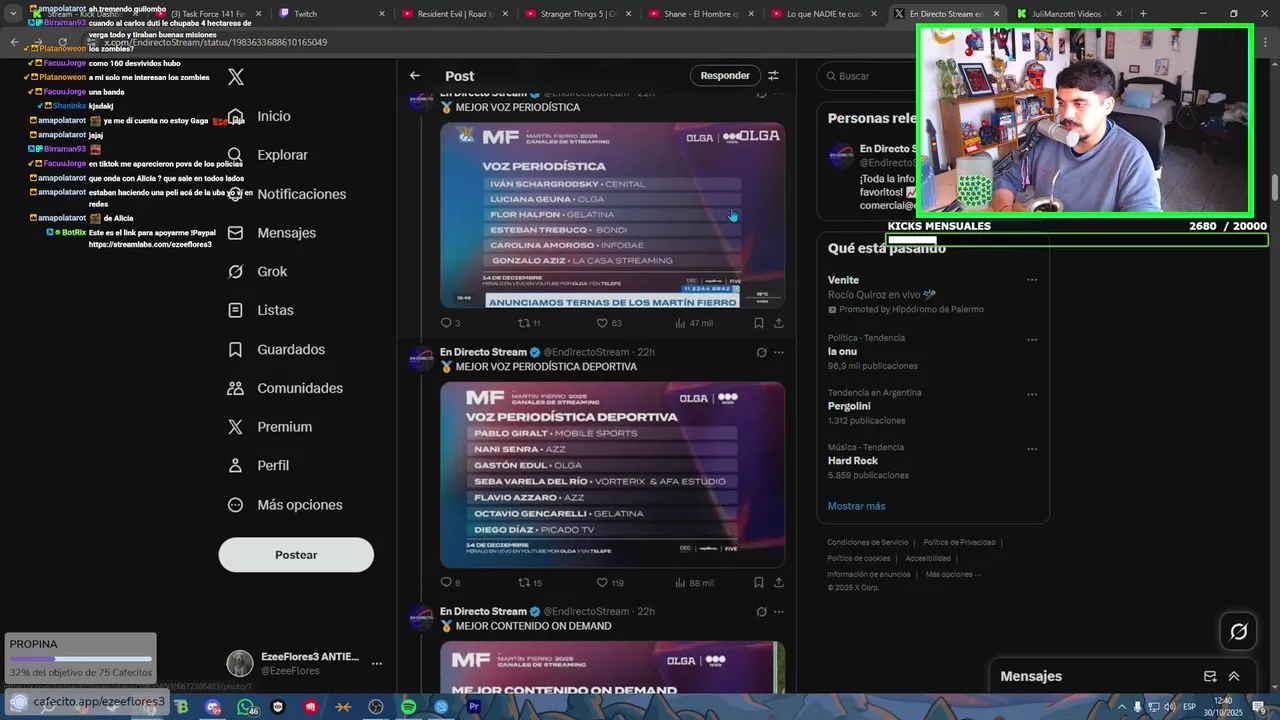Go back with the Post arrow

pos(414,76)
